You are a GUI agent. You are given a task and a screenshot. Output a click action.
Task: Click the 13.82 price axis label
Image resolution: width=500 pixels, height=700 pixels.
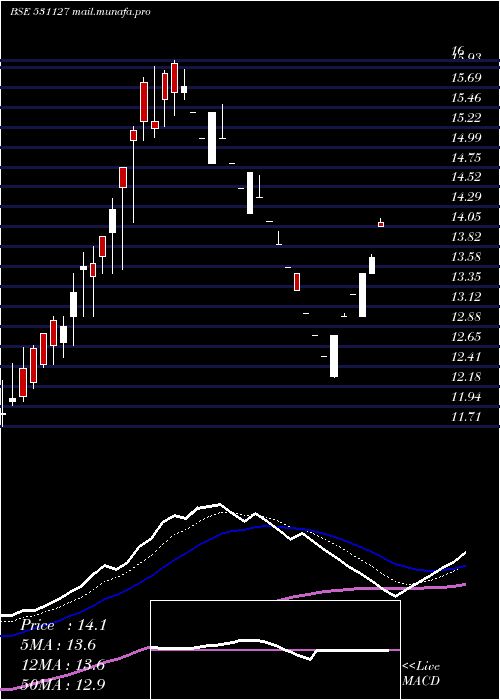pos(466,237)
